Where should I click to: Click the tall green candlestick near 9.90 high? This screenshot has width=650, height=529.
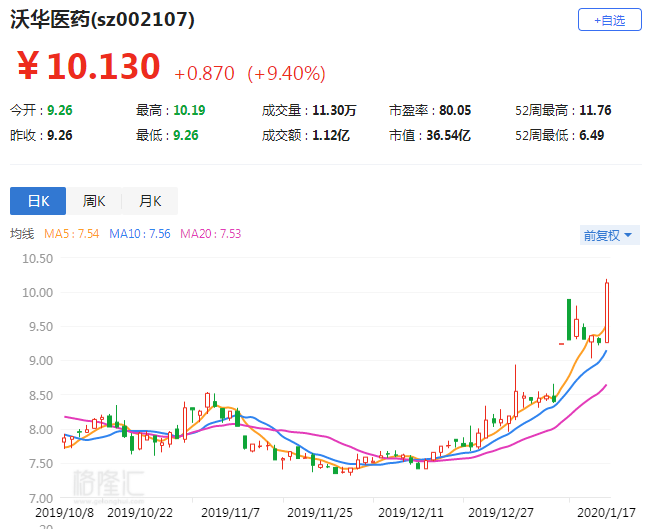click(x=569, y=319)
